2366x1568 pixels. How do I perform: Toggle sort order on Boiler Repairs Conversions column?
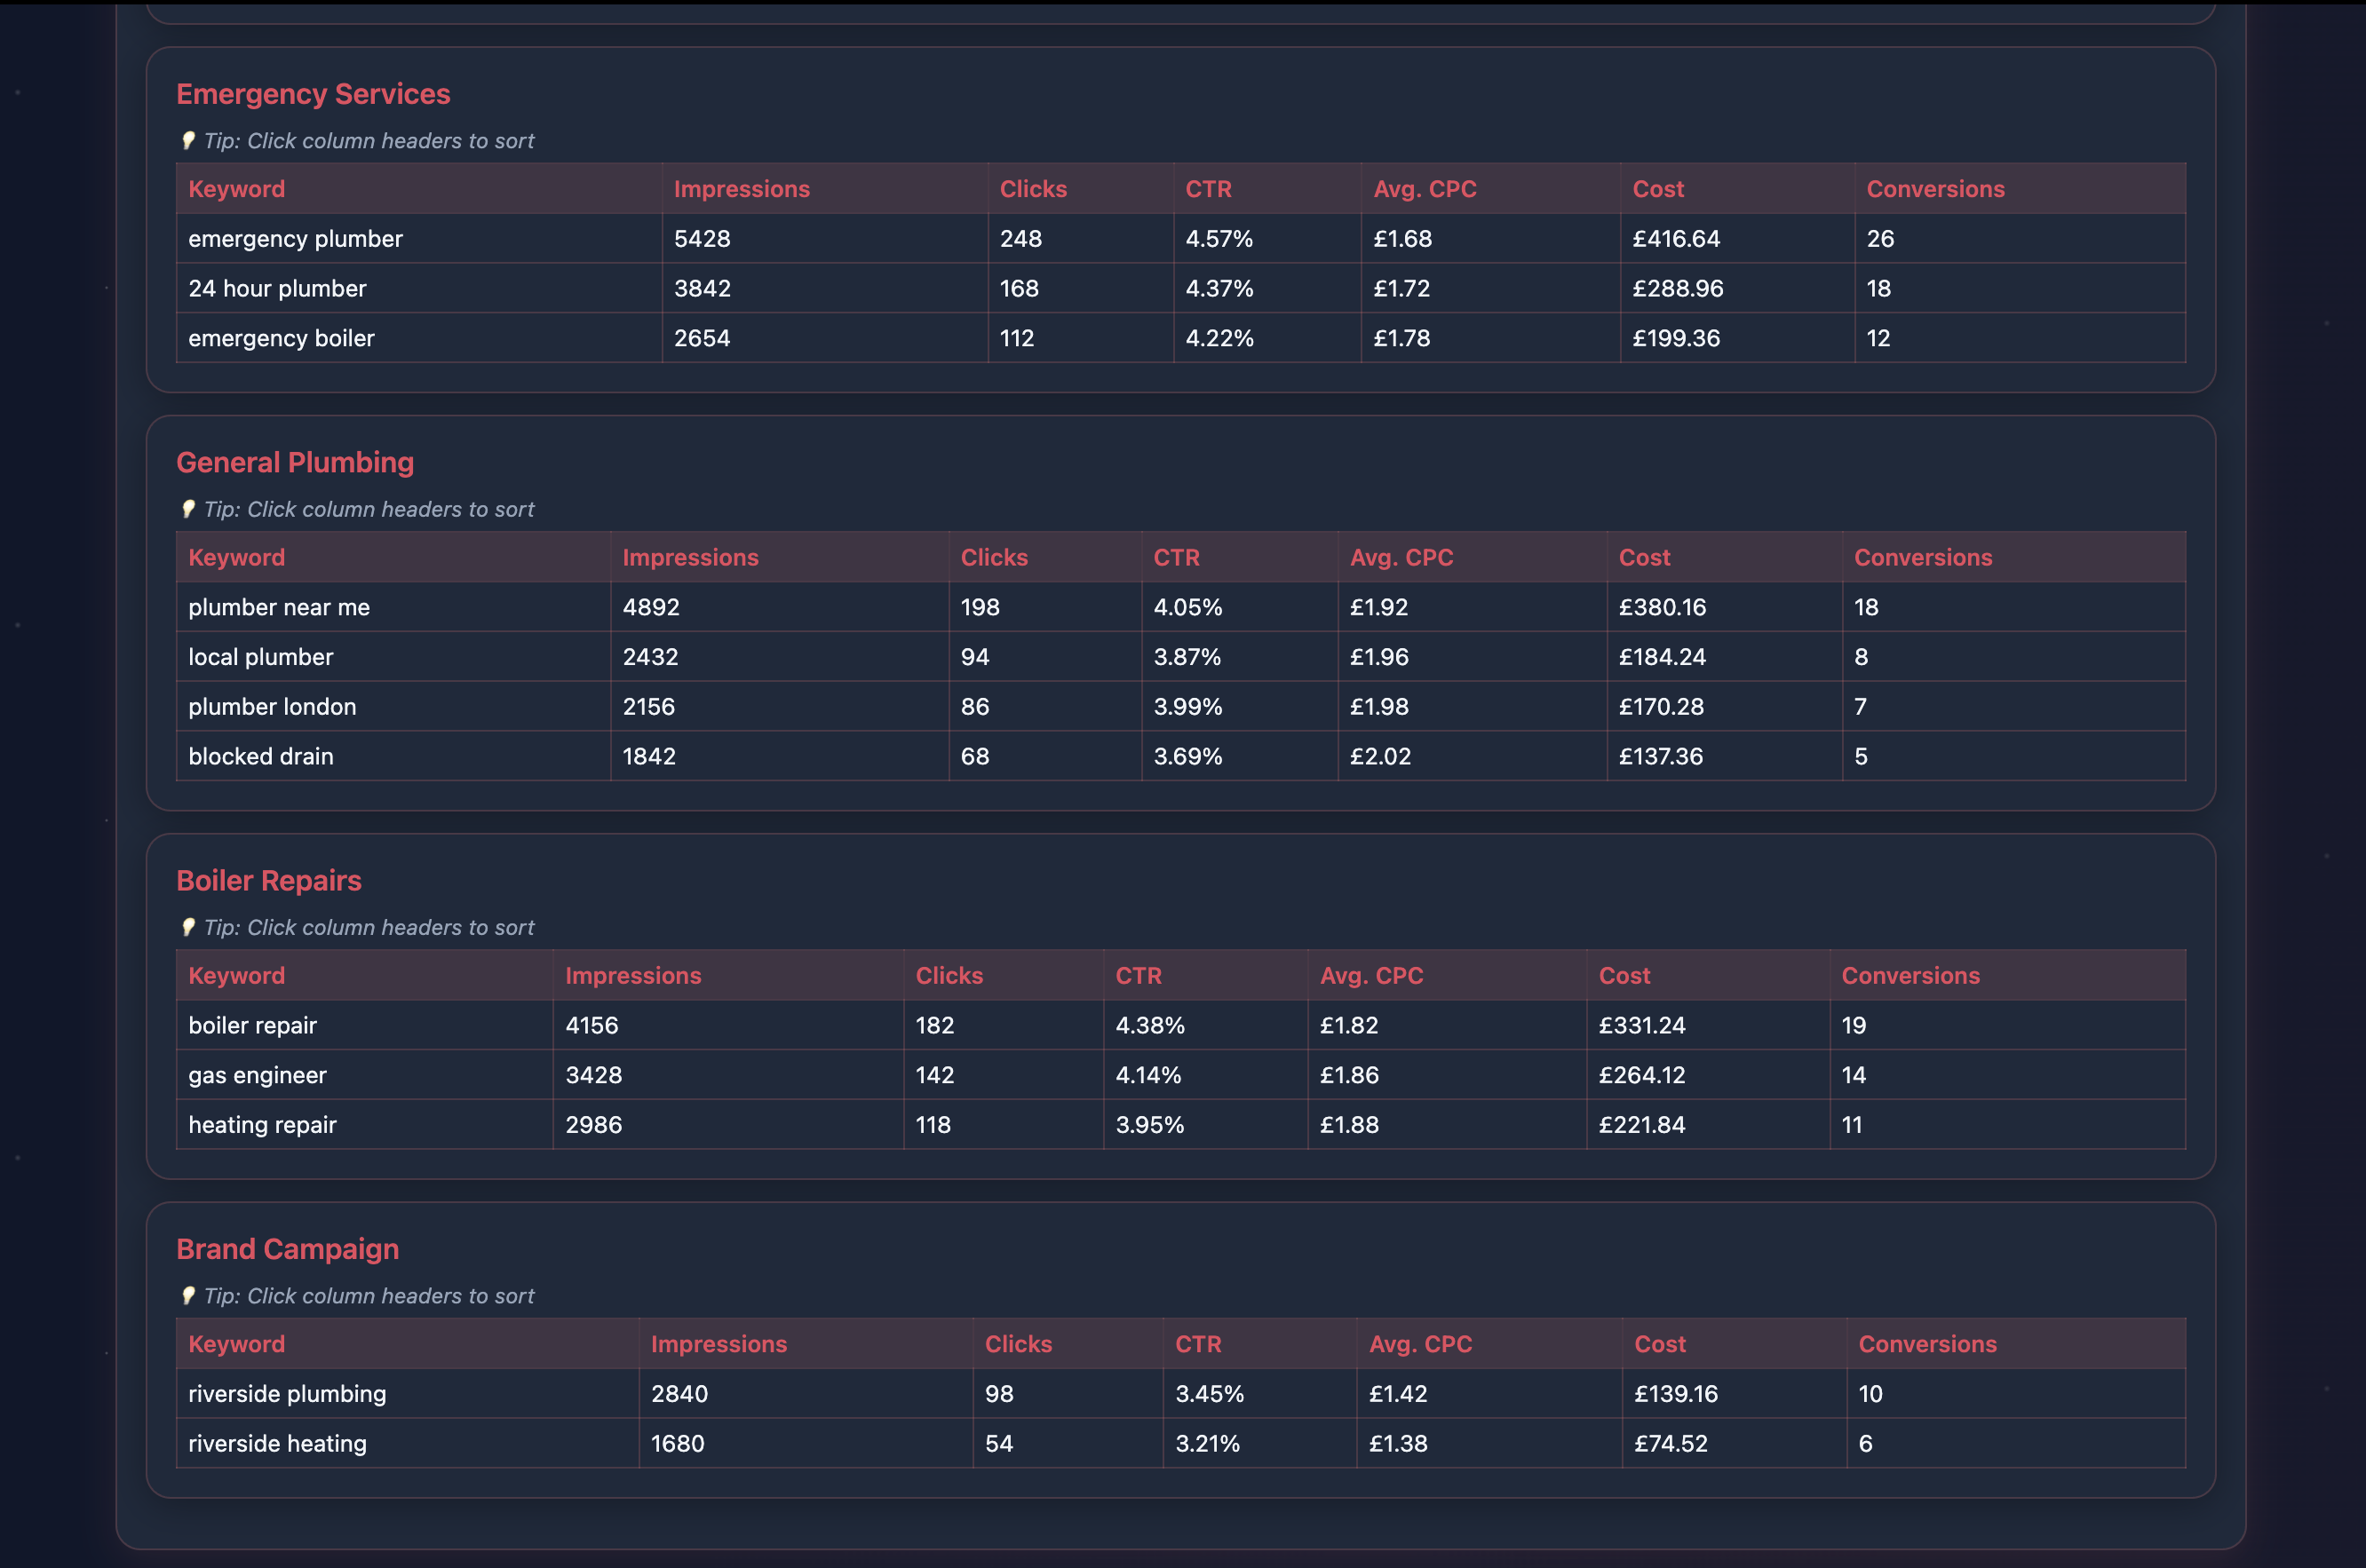point(1910,975)
